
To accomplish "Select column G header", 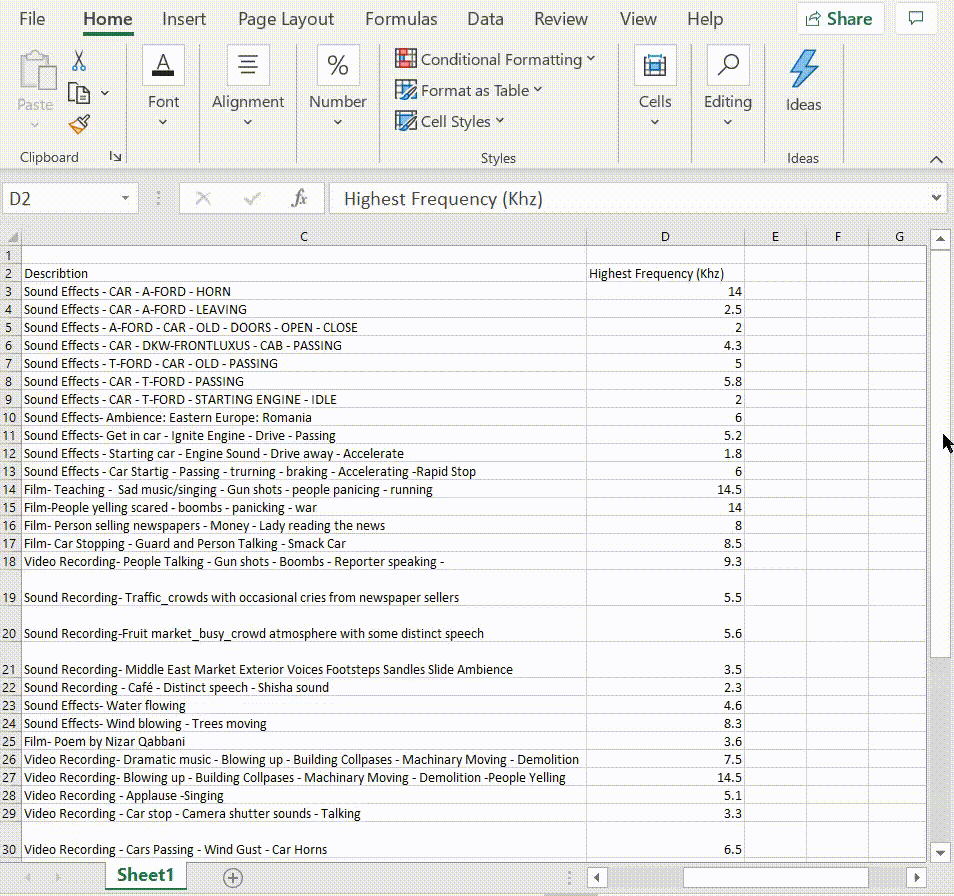I will [x=899, y=237].
